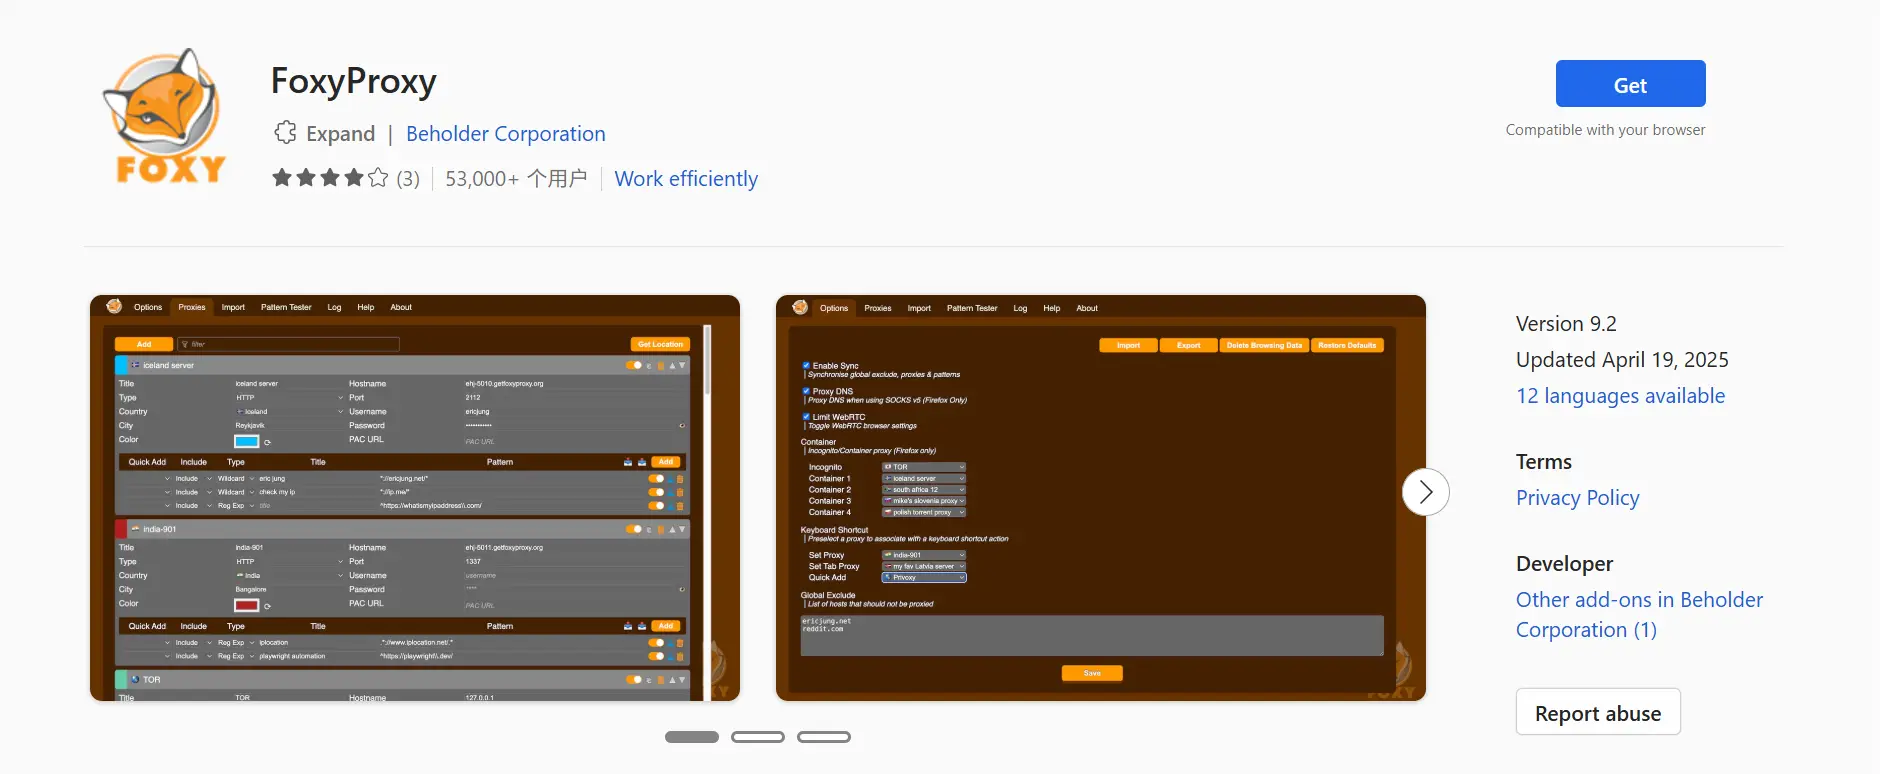
Task: Click the FoxyProxy fox logo icon
Action: pos(165,117)
